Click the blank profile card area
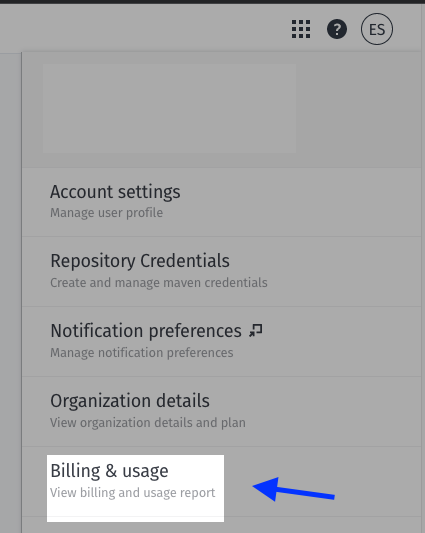Viewport: 425px width, 533px height. 169,108
